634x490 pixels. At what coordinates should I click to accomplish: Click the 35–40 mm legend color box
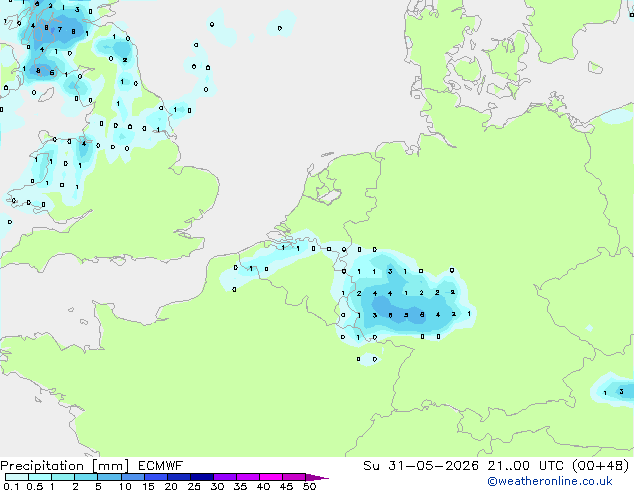pos(247,477)
